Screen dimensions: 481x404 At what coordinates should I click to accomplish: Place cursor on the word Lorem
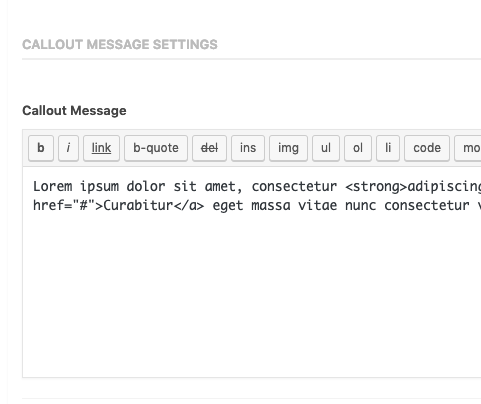tap(53, 186)
